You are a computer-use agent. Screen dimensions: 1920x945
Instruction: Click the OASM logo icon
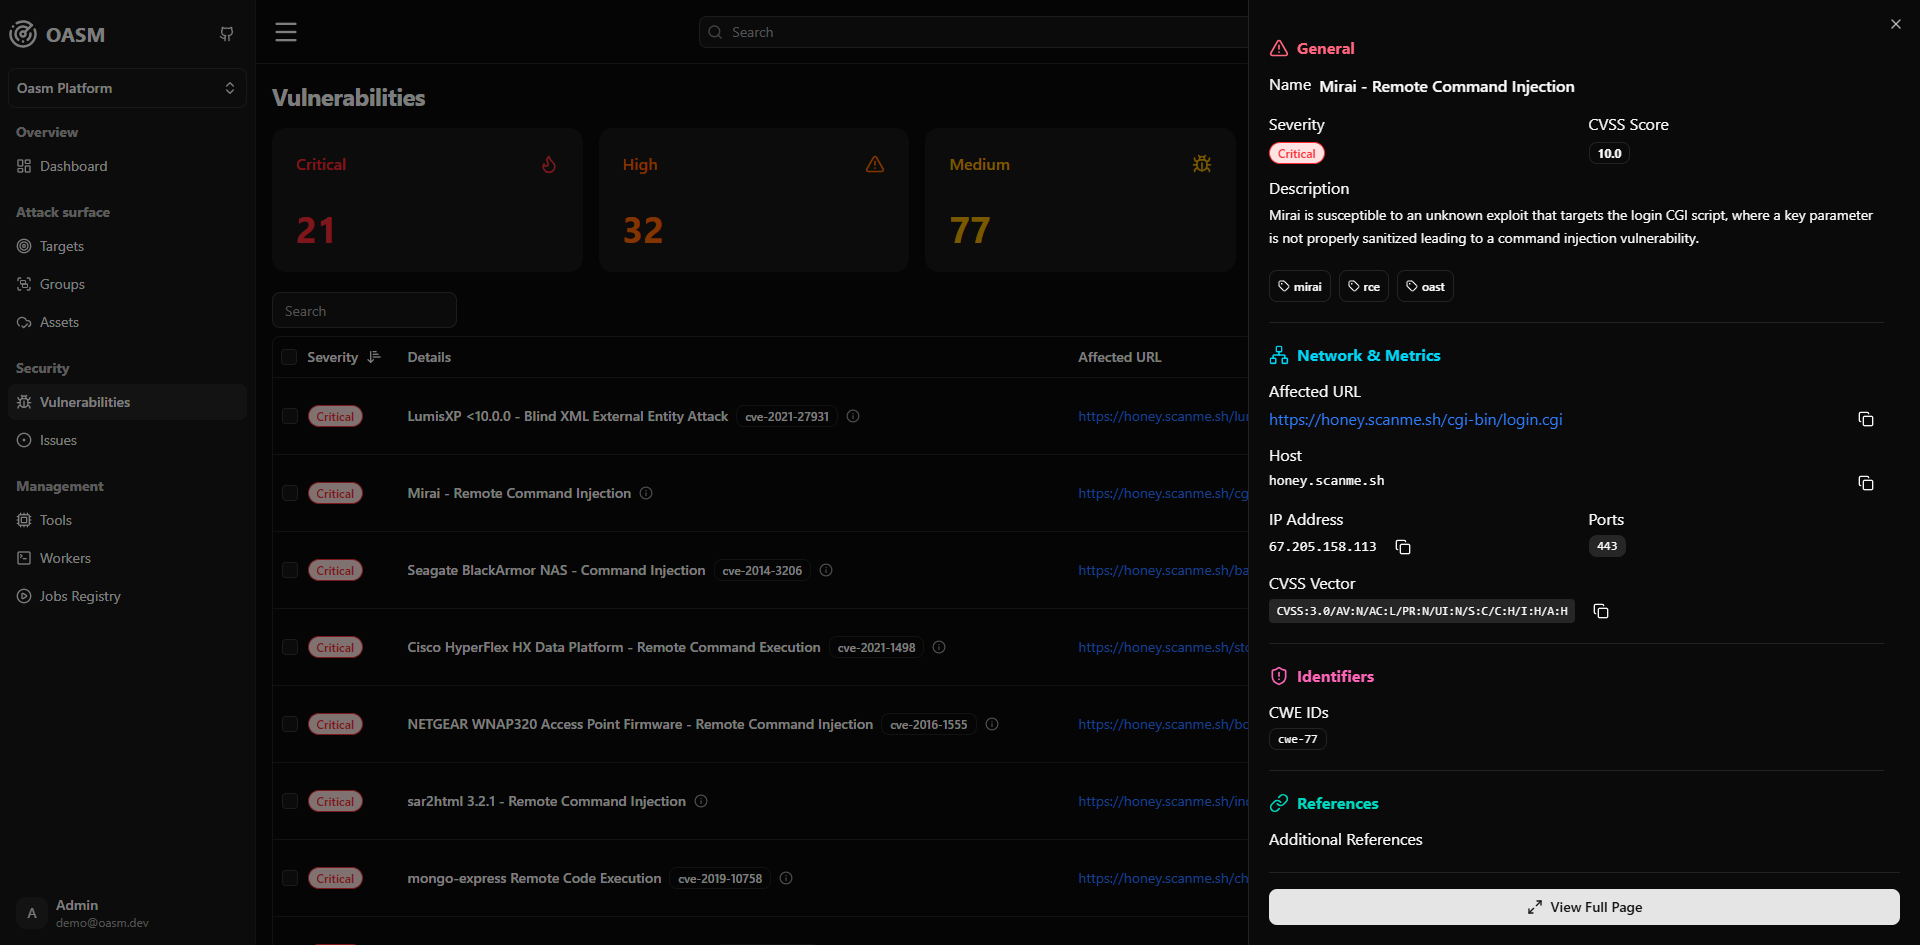pyautogui.click(x=23, y=34)
